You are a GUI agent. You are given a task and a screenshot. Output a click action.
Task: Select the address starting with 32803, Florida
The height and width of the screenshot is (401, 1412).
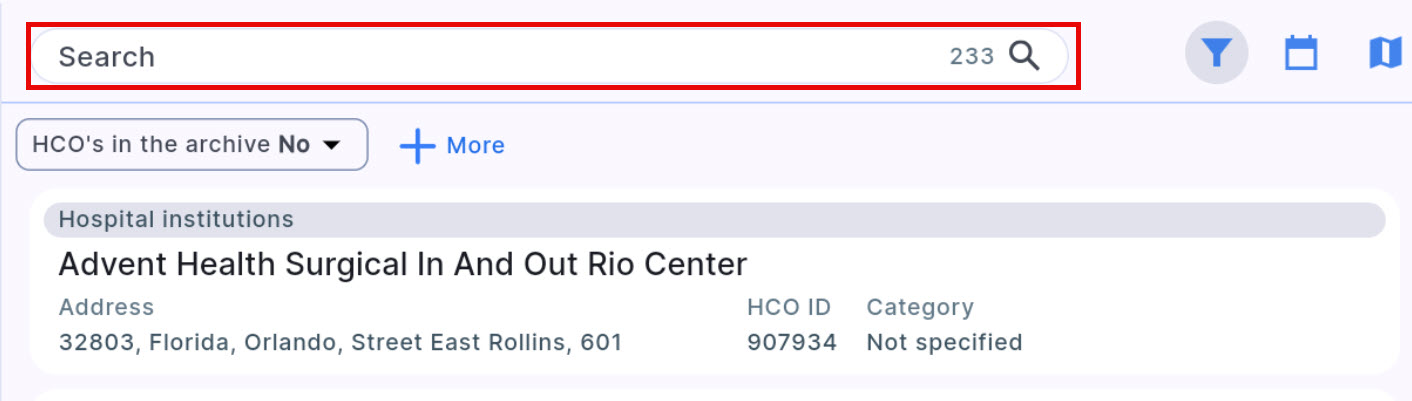tap(340, 343)
